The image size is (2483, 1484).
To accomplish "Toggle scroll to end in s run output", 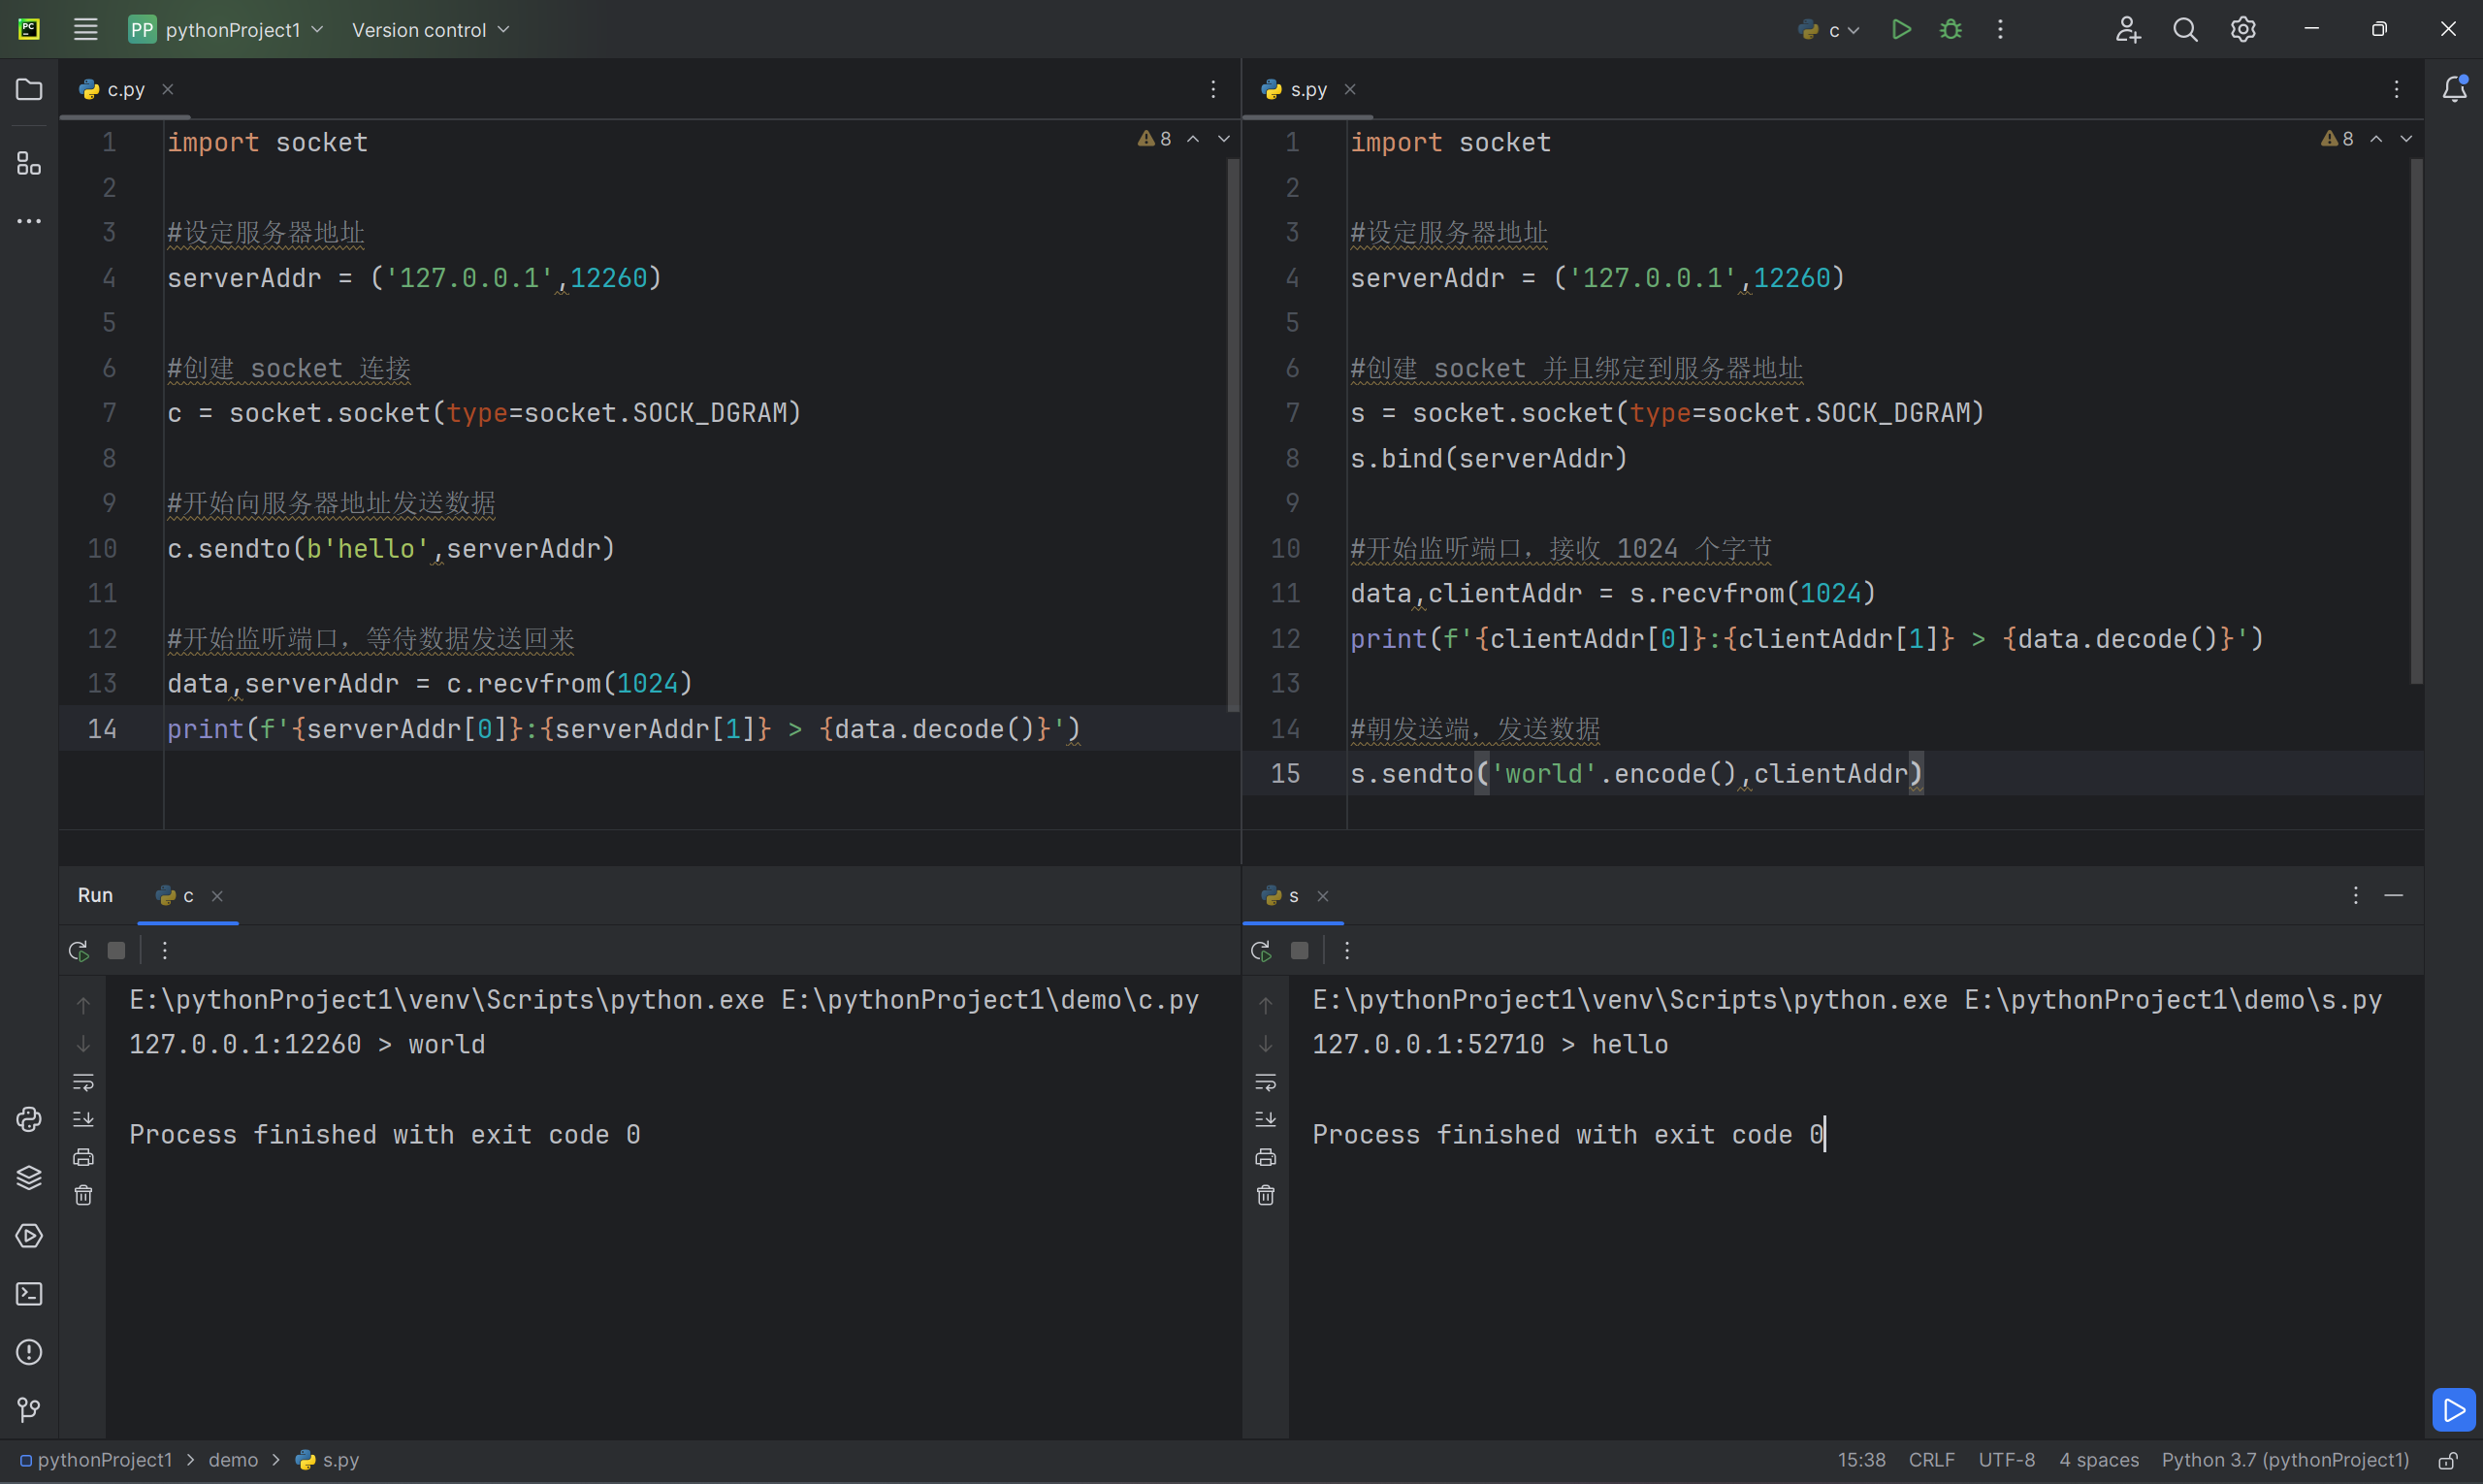I will point(1265,1119).
